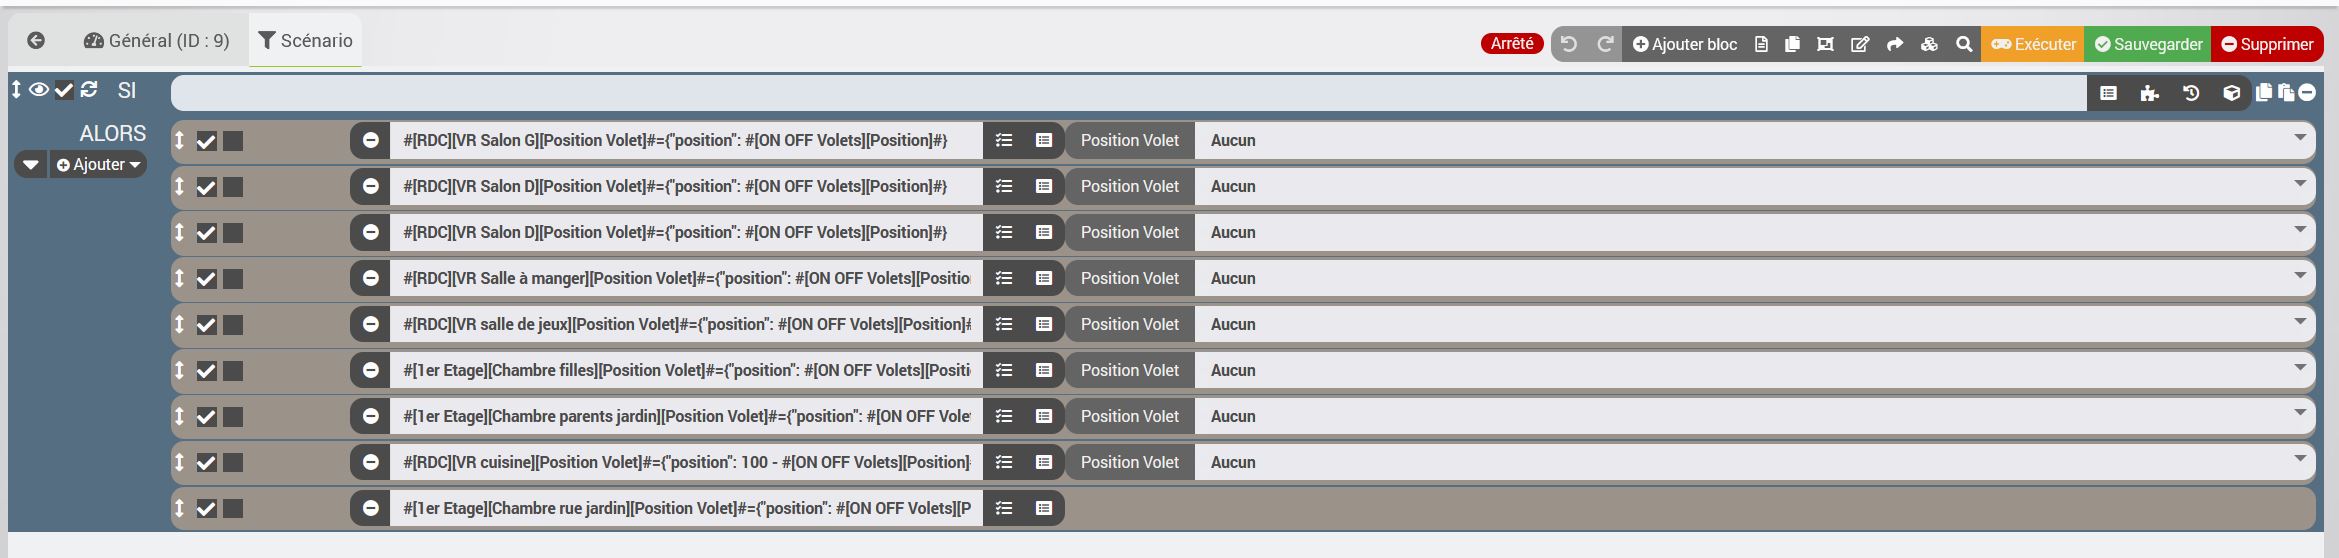
Task: Click the back arrow next to the Général tab
Action: tap(36, 41)
